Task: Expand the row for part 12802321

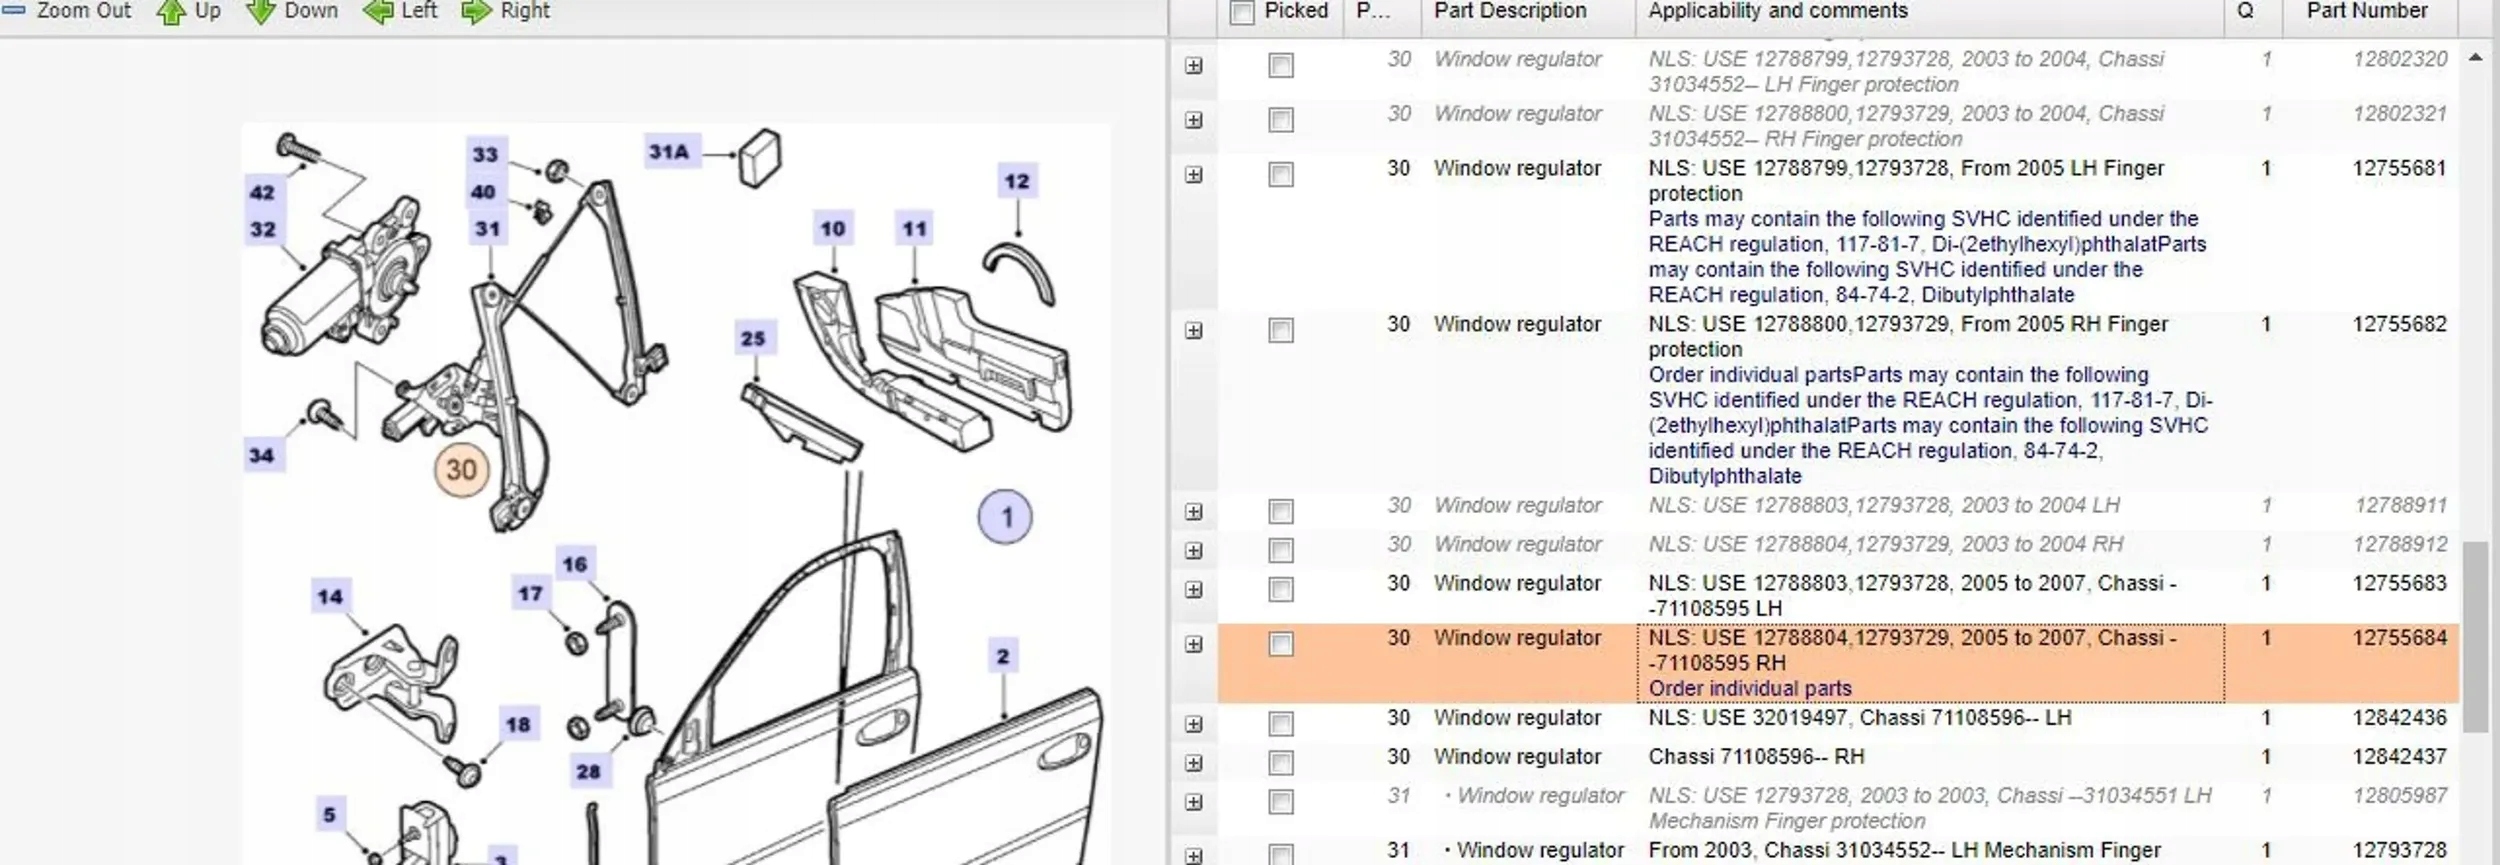Action: point(1194,121)
